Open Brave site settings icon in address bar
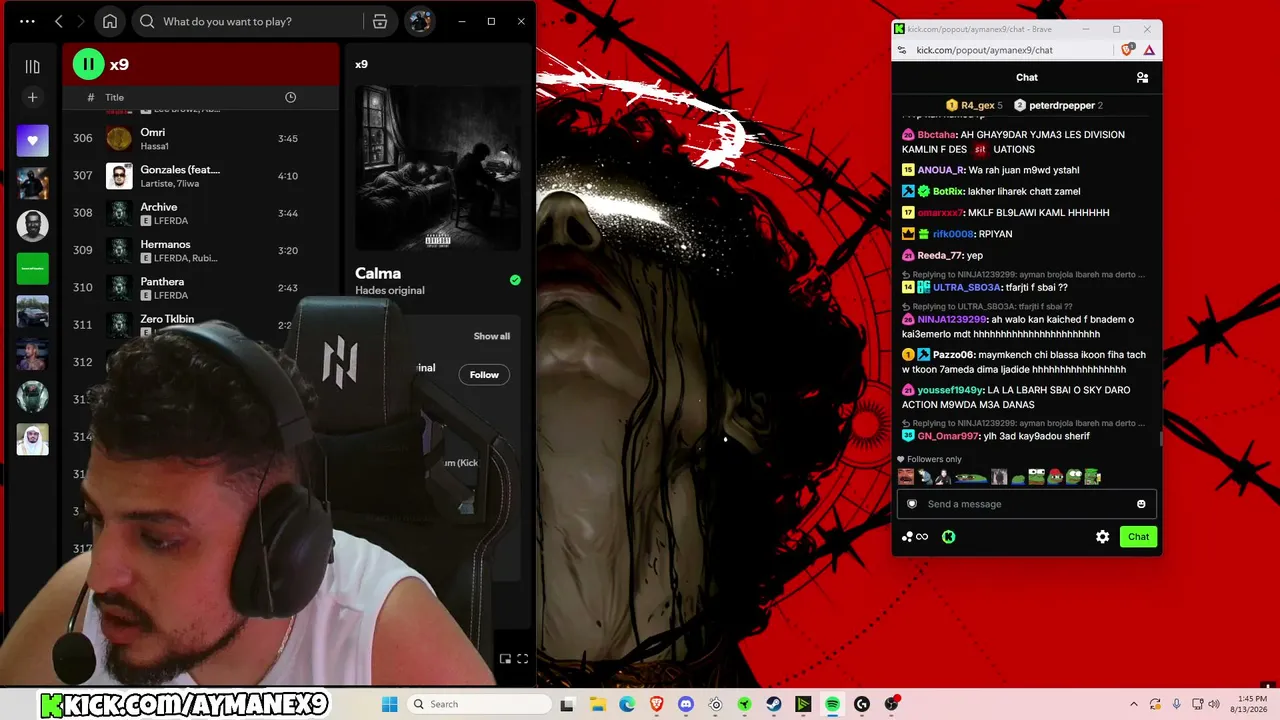This screenshot has height=720, width=1280. pos(902,50)
